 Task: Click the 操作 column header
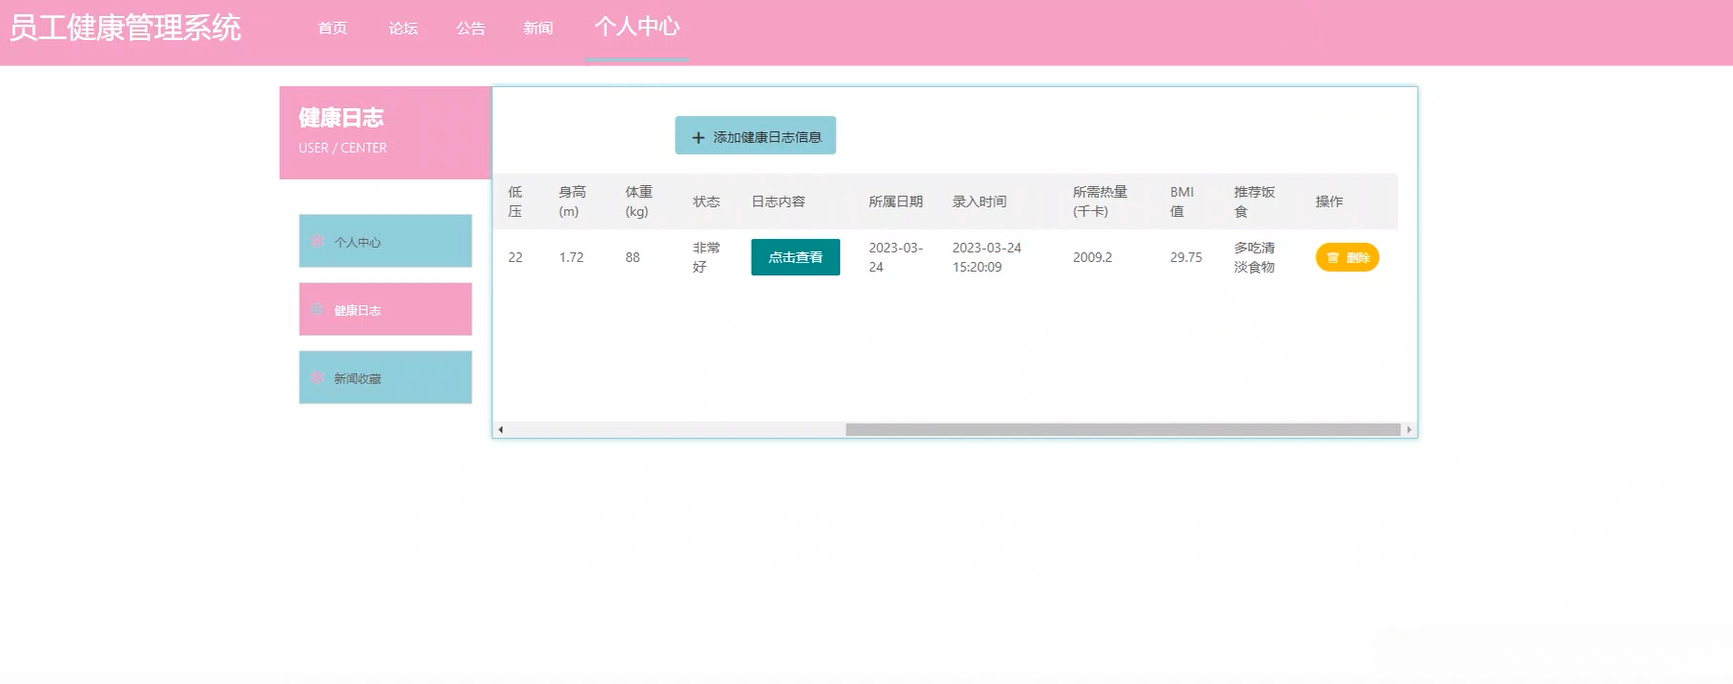[x=1329, y=201]
